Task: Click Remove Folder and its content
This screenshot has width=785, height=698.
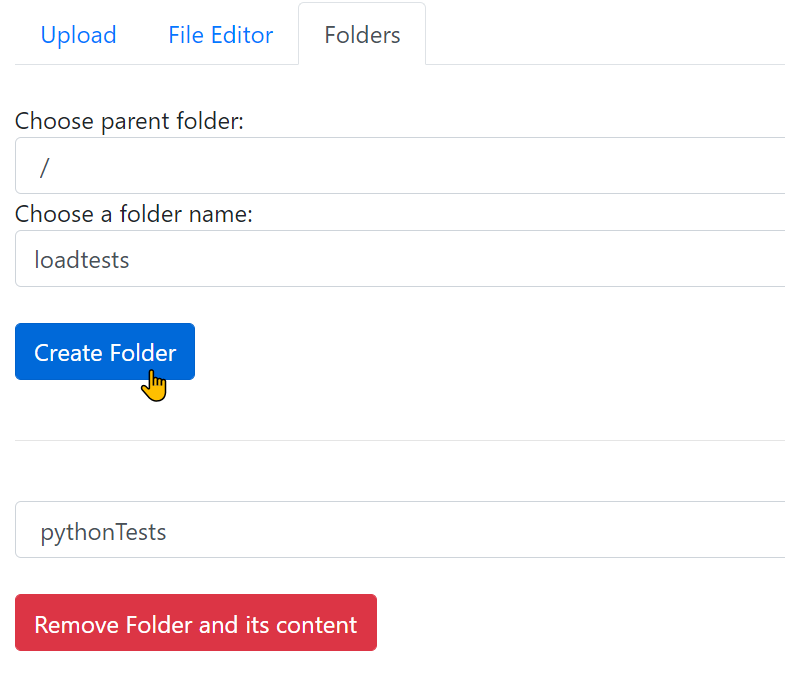Action: click(196, 623)
